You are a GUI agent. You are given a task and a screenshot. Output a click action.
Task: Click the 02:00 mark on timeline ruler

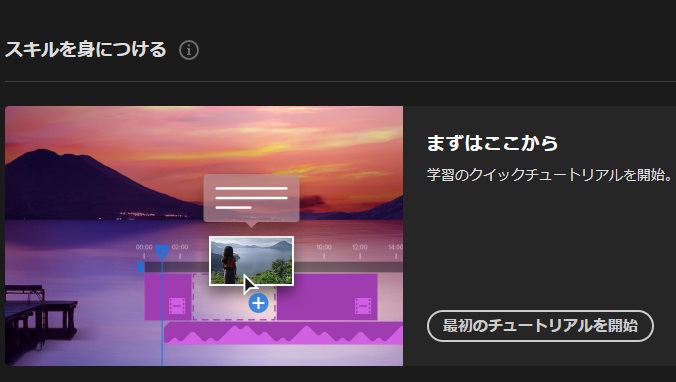(x=180, y=247)
